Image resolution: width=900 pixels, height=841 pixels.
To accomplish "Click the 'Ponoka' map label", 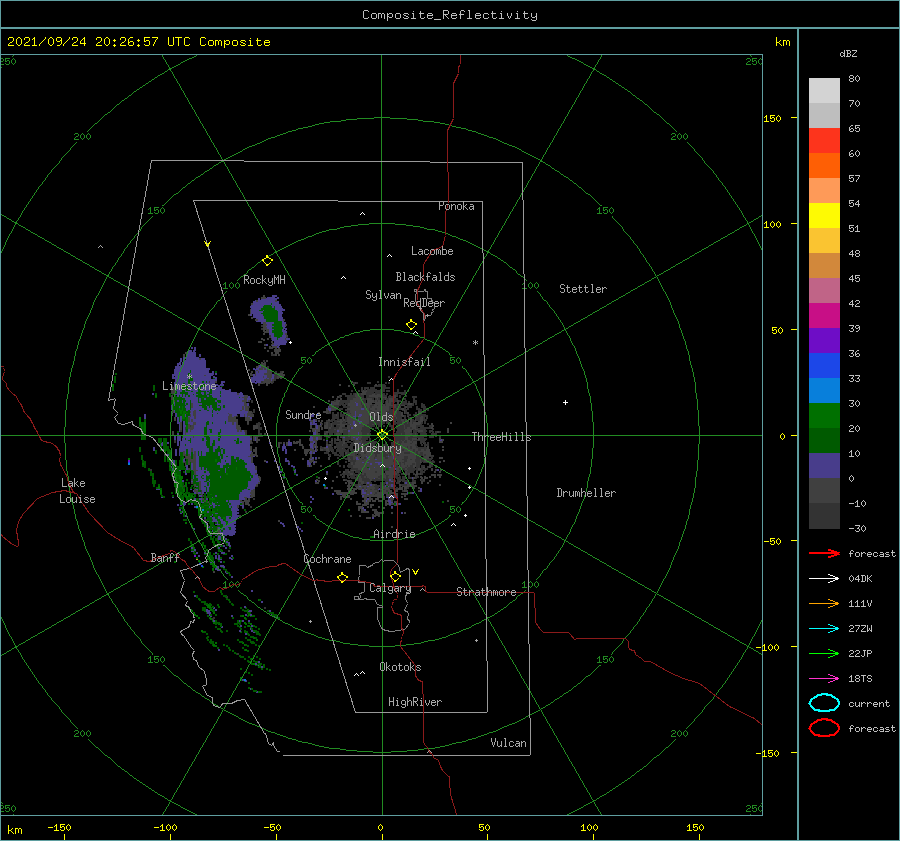I will [x=456, y=206].
